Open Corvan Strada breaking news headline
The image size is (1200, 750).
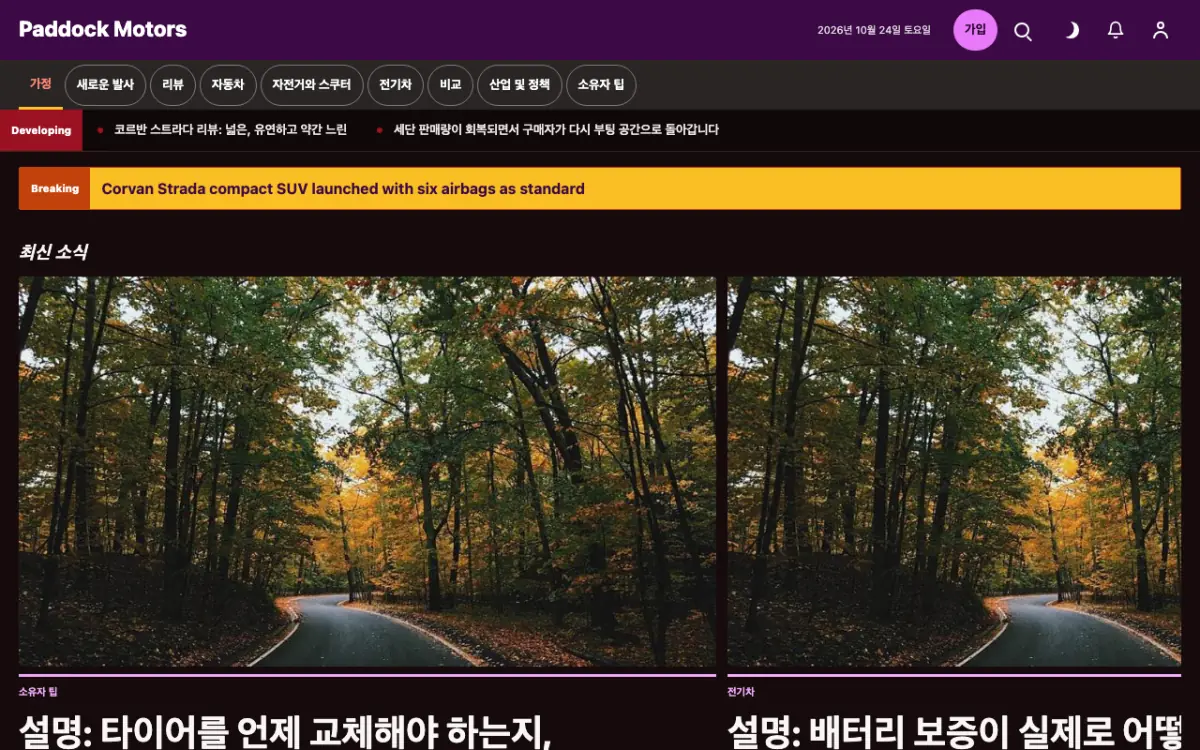coord(343,188)
